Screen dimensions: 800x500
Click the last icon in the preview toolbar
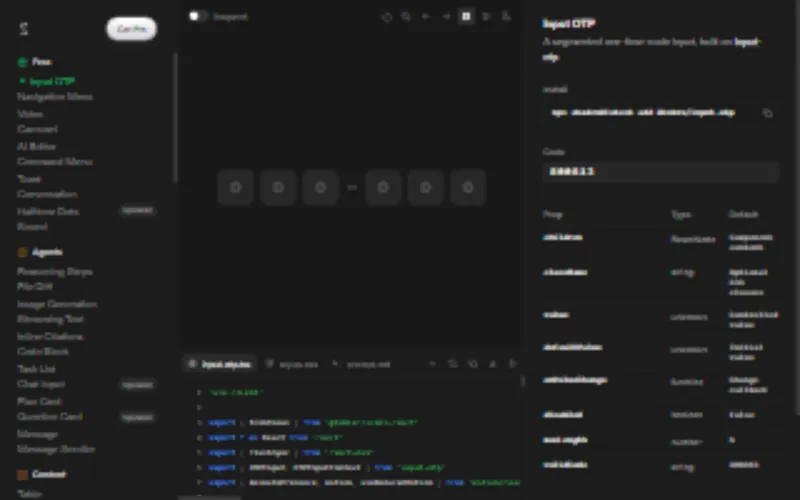[506, 16]
